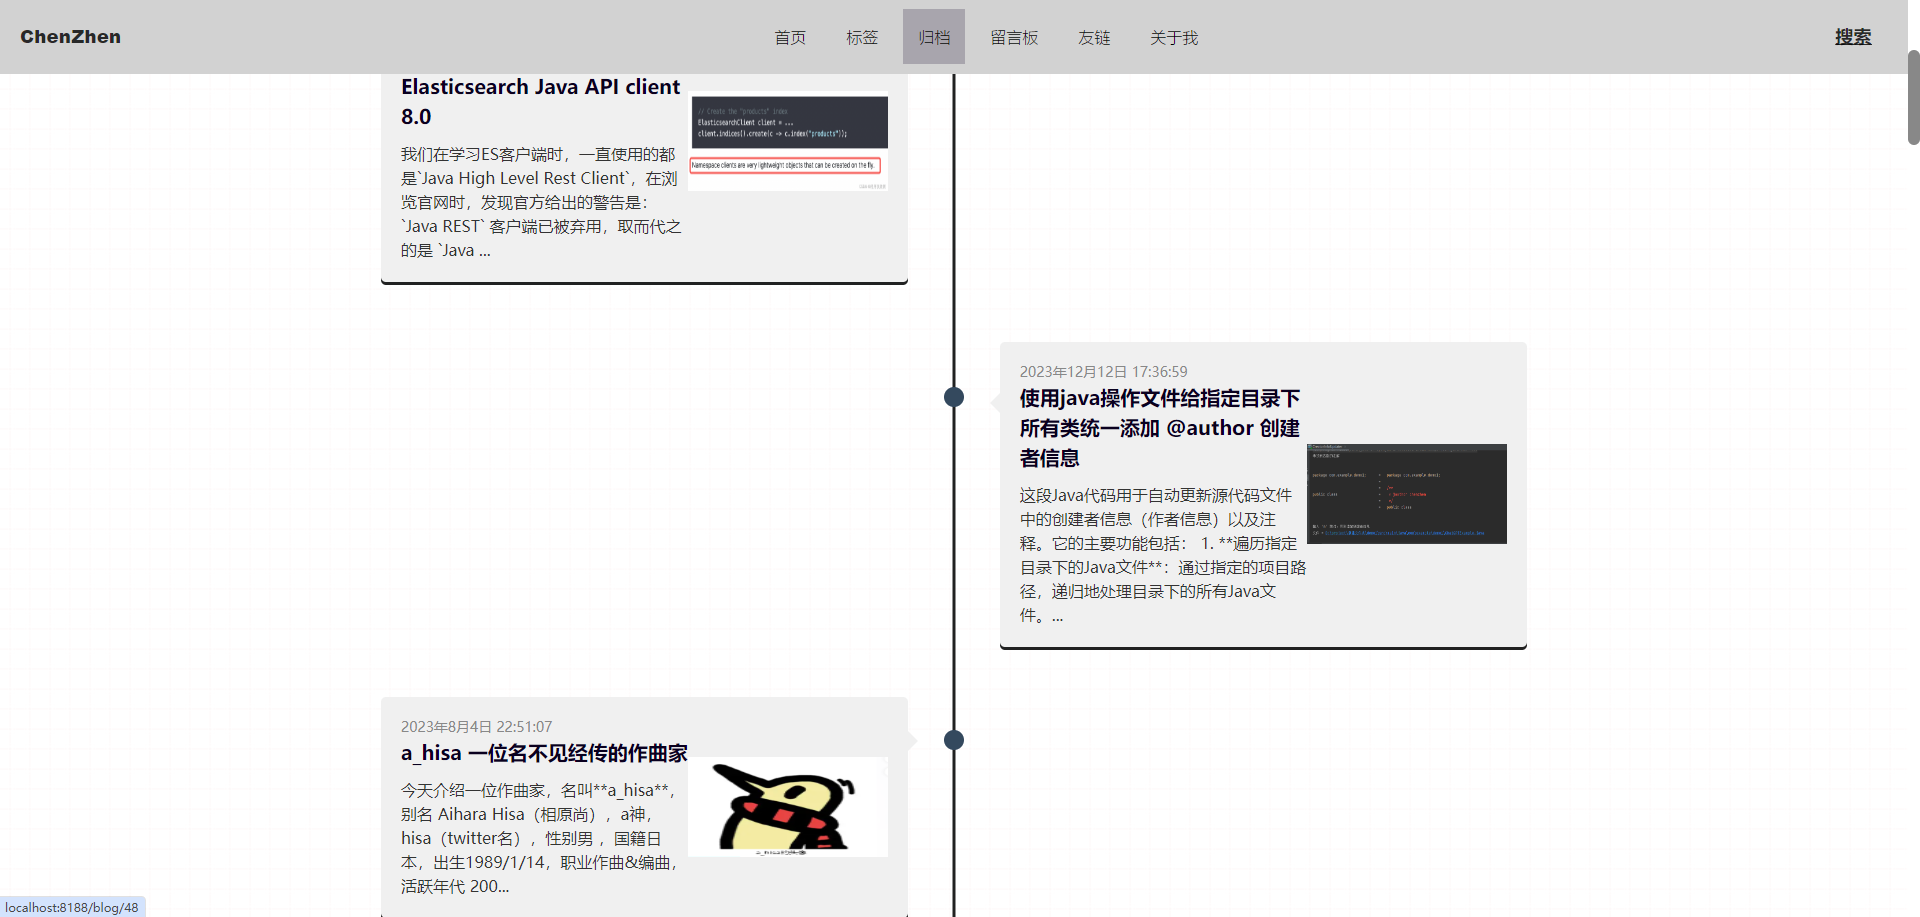Viewport: 1920px width, 917px height.
Task: Click the ChenZhen site logo
Action: [x=70, y=37]
